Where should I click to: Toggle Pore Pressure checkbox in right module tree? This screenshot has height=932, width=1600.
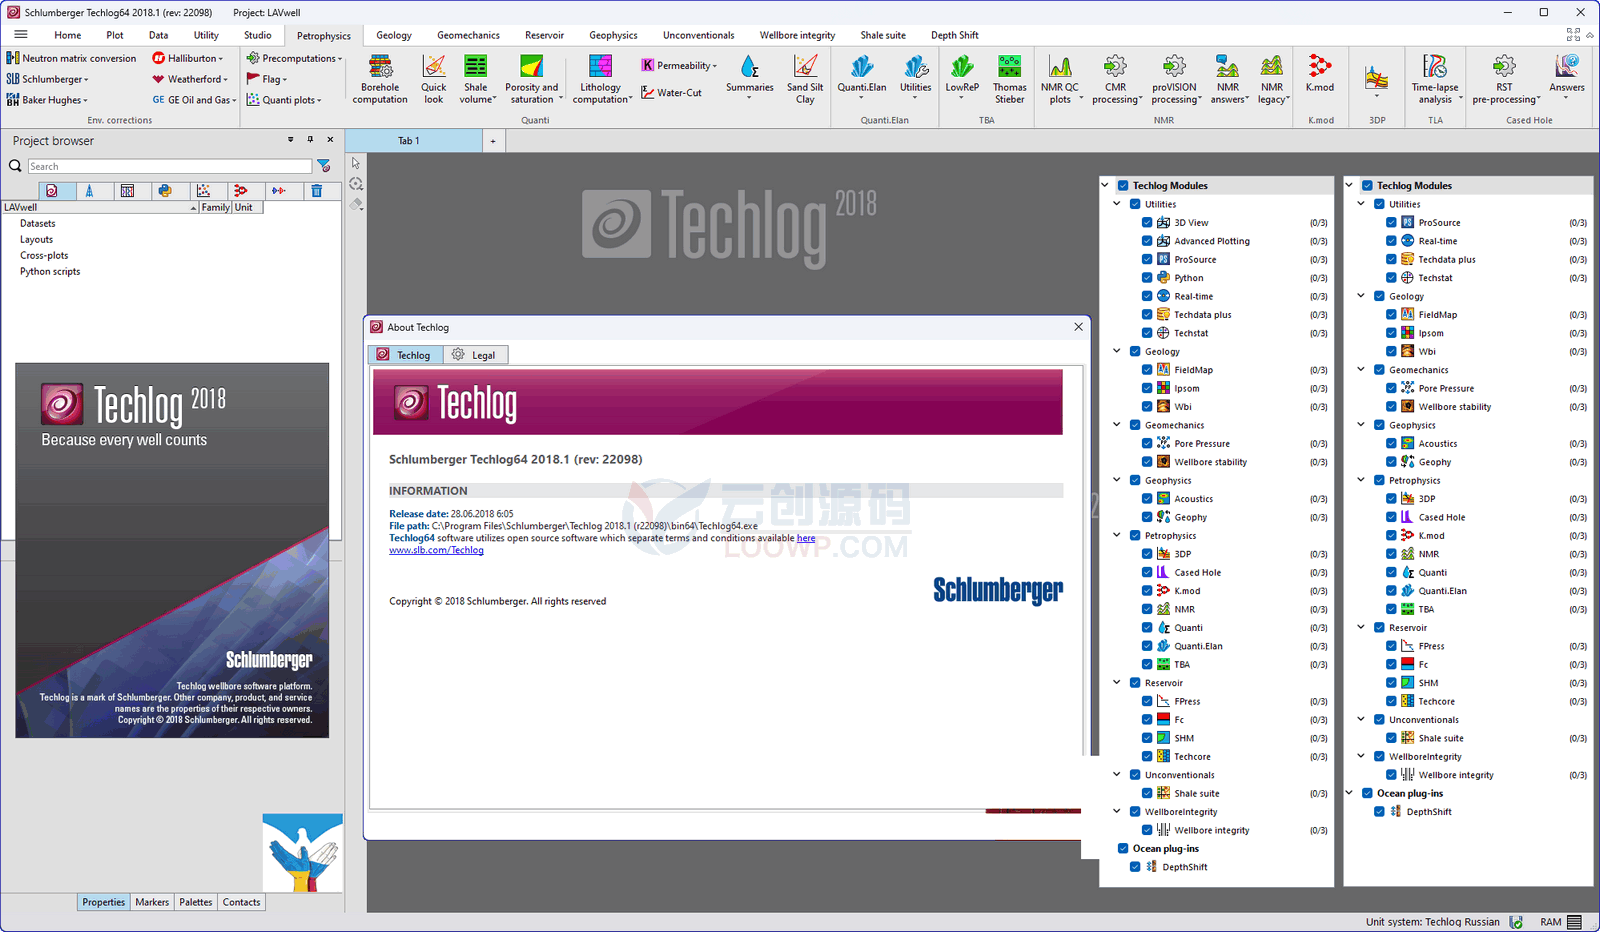click(1391, 388)
